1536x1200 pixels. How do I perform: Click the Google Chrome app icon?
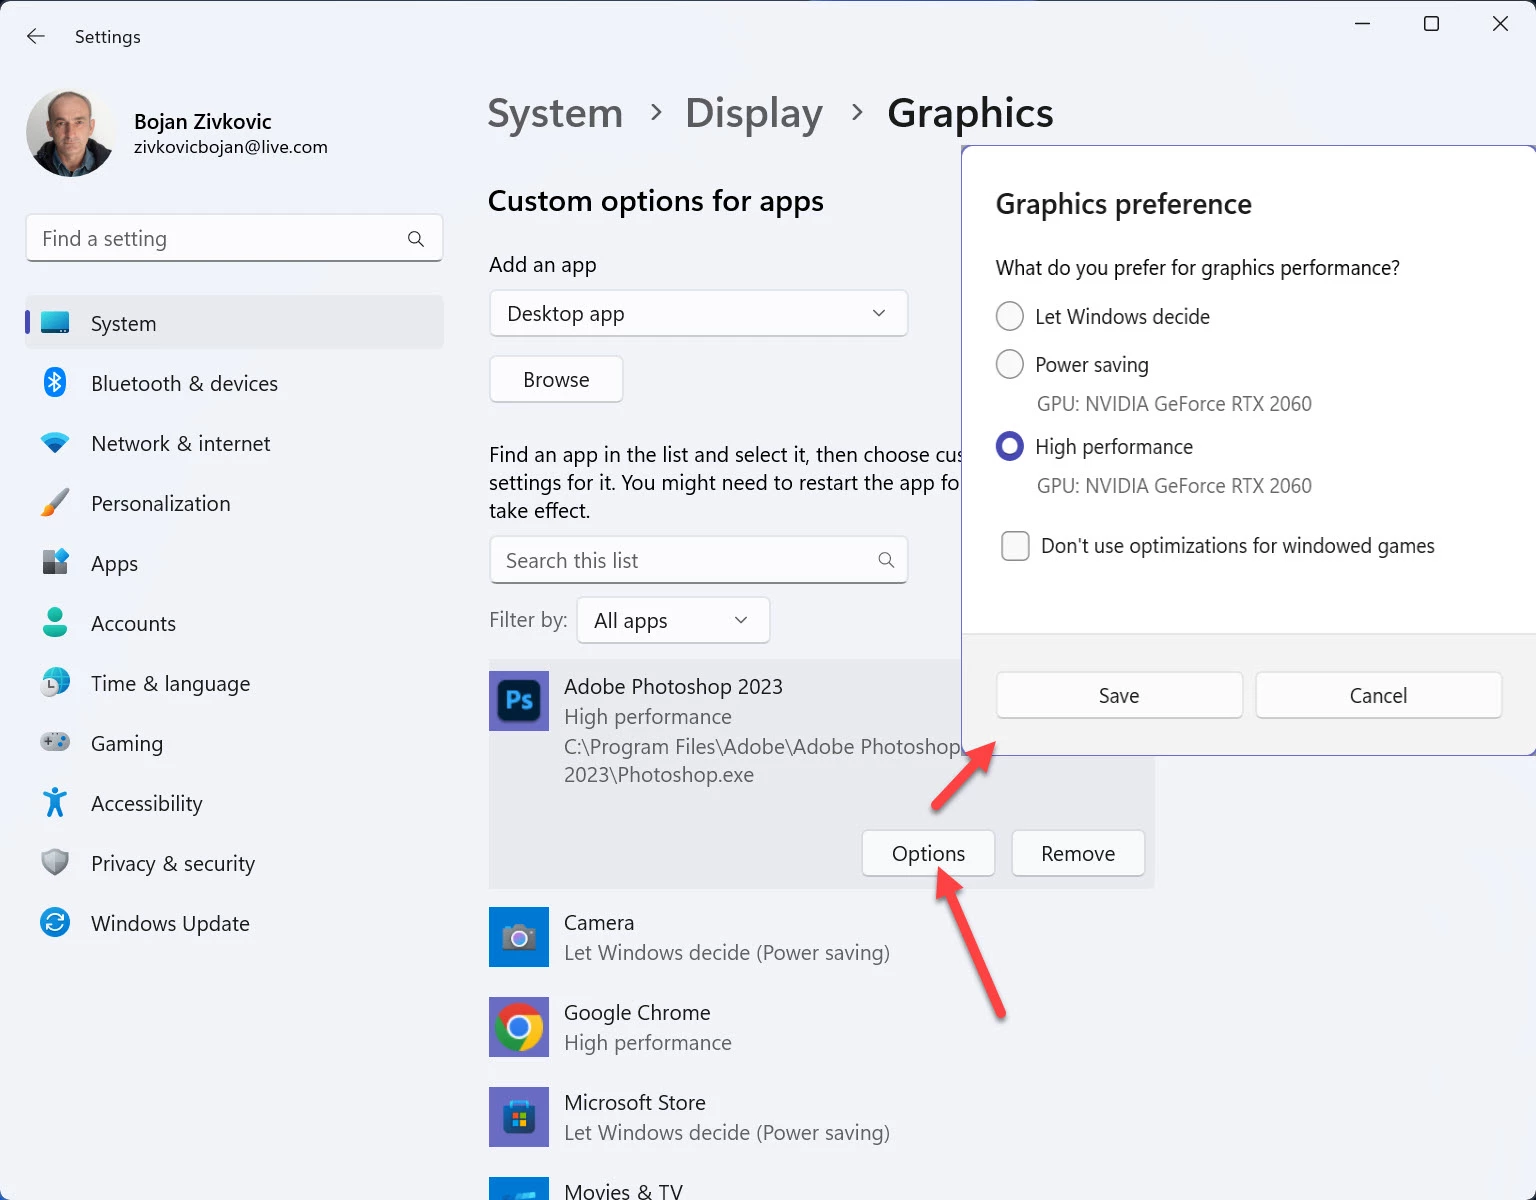(519, 1027)
